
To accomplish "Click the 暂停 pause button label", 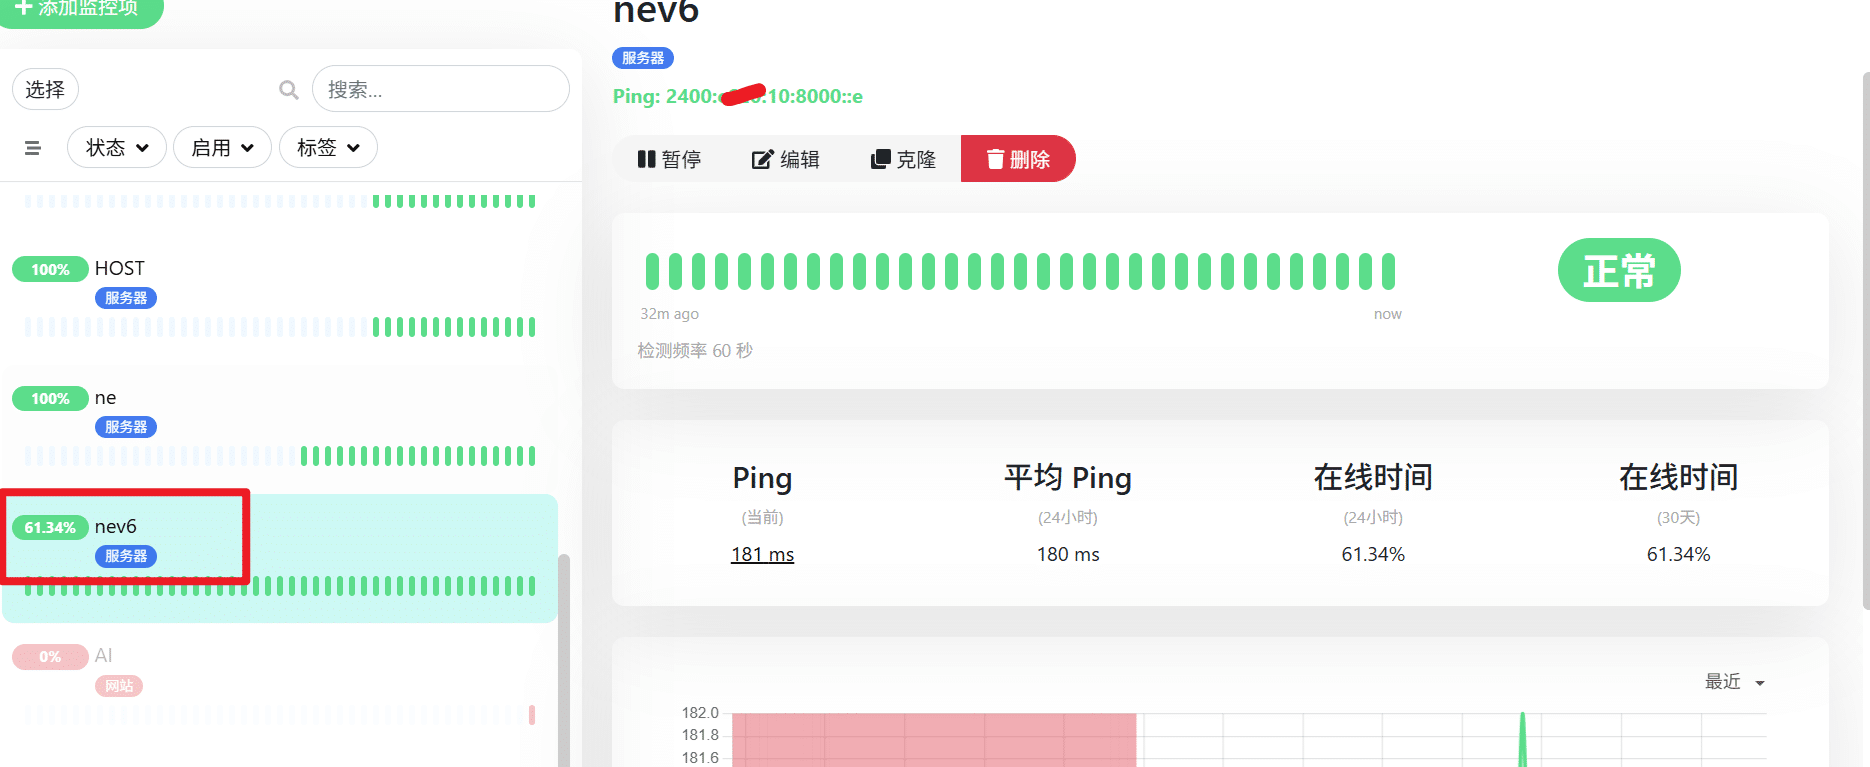I will tap(681, 159).
